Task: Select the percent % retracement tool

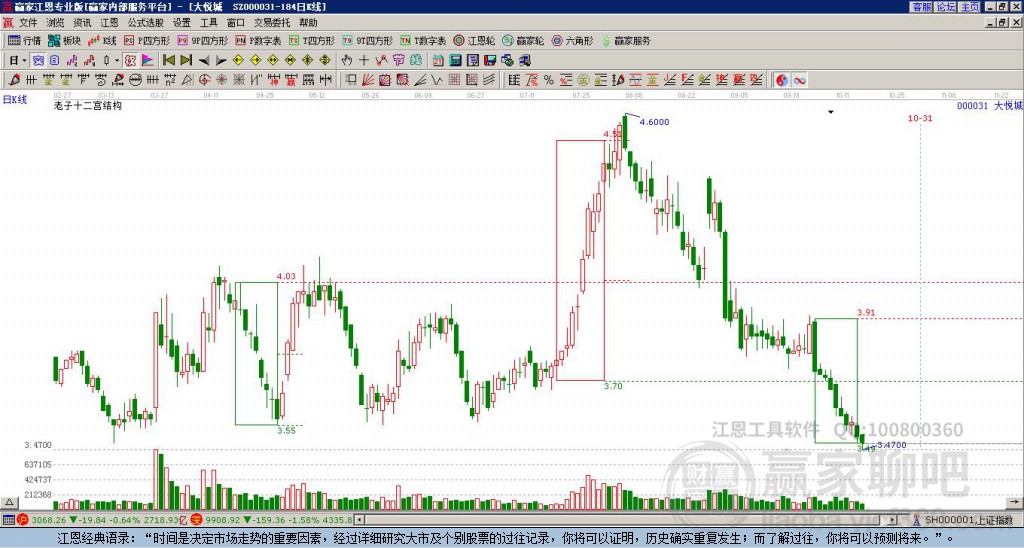Action: [x=549, y=80]
